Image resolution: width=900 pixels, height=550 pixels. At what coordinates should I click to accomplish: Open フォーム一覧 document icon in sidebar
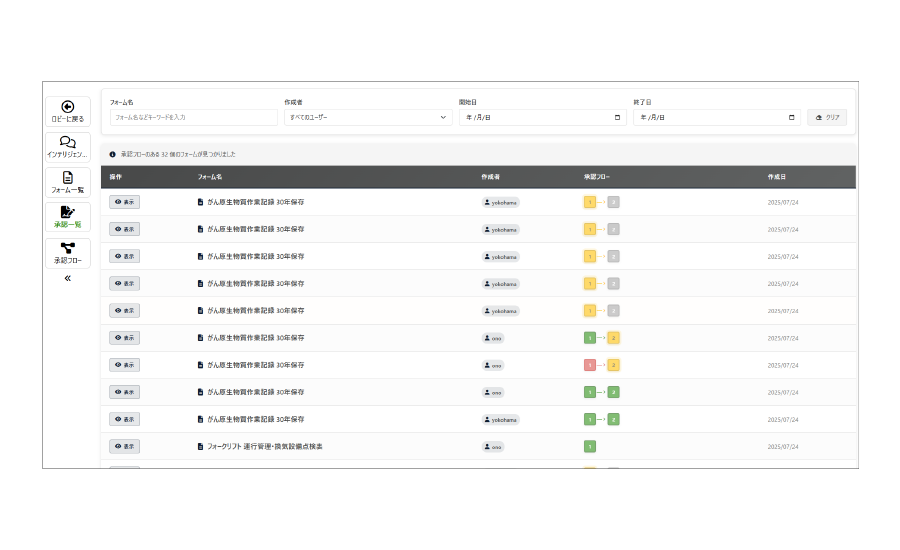[68, 177]
